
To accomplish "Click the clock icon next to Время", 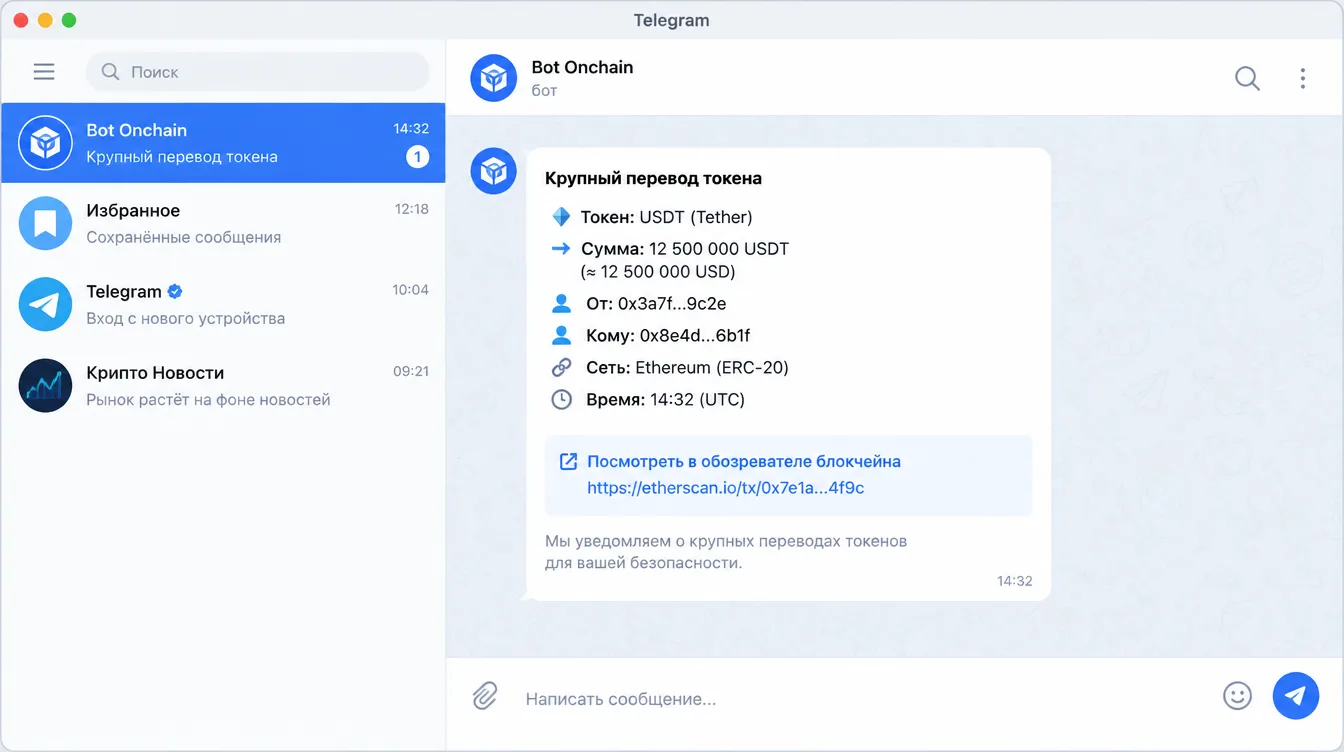I will click(x=562, y=399).
